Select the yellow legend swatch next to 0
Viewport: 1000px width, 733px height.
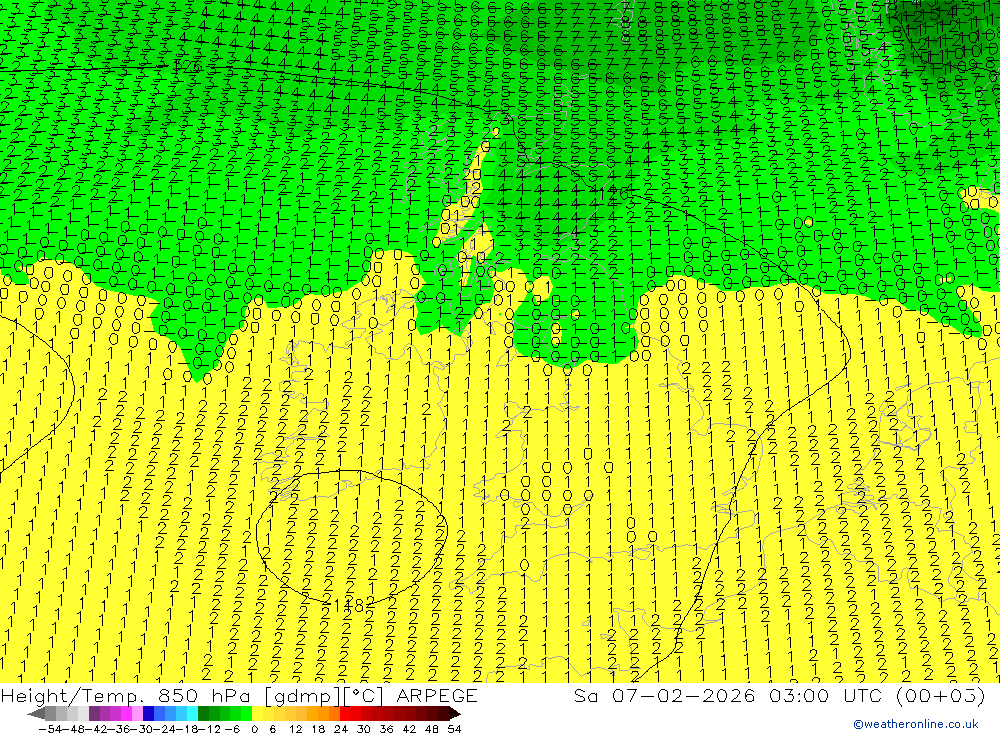[x=258, y=713]
